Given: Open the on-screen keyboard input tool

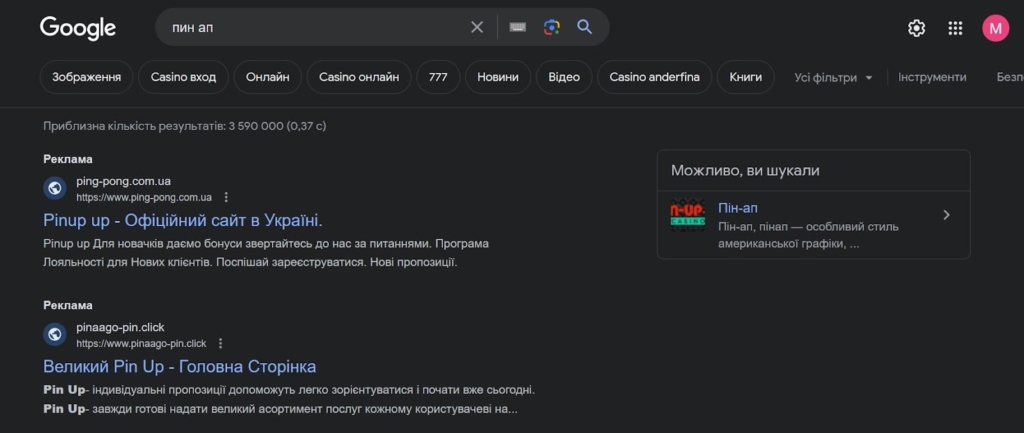Looking at the screenshot, I should pyautogui.click(x=517, y=27).
